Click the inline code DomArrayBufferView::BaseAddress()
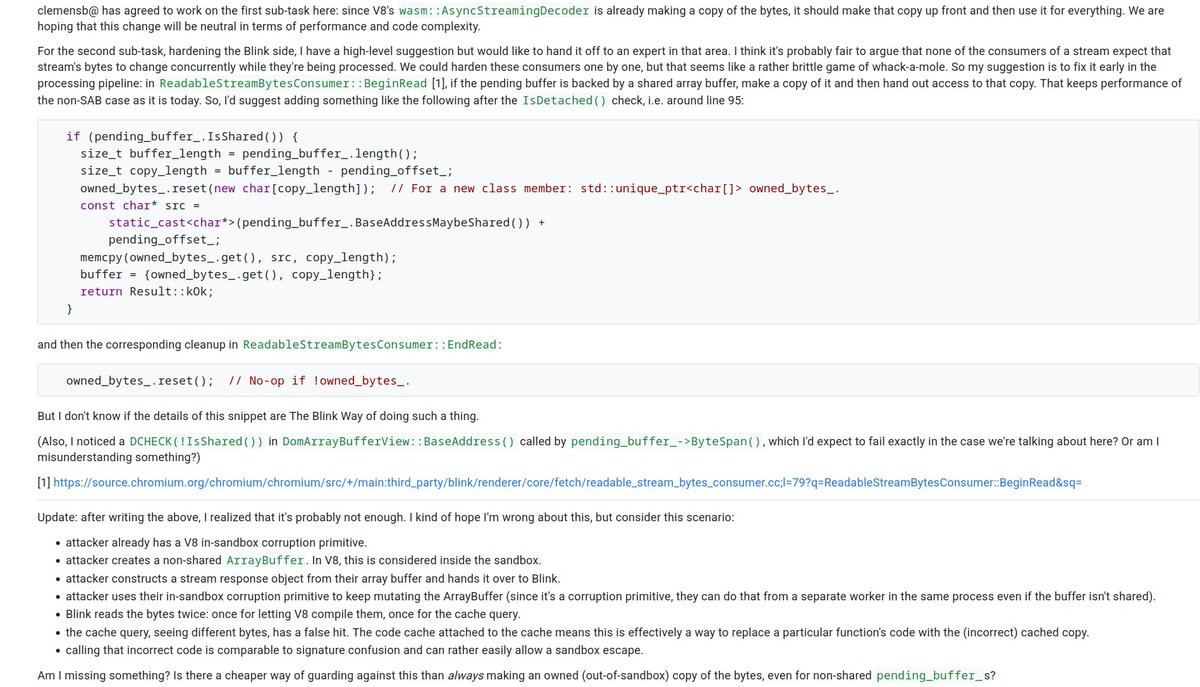The width and height of the screenshot is (1200, 687). click(x=398, y=441)
